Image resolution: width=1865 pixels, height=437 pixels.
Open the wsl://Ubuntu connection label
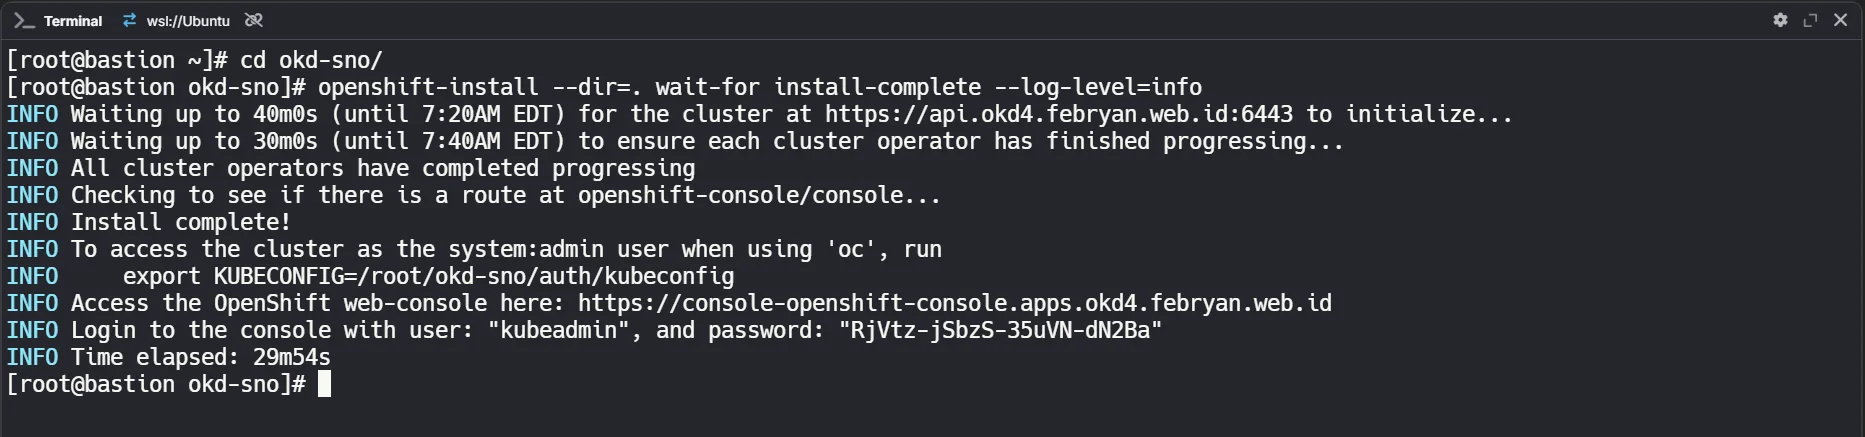pos(188,21)
